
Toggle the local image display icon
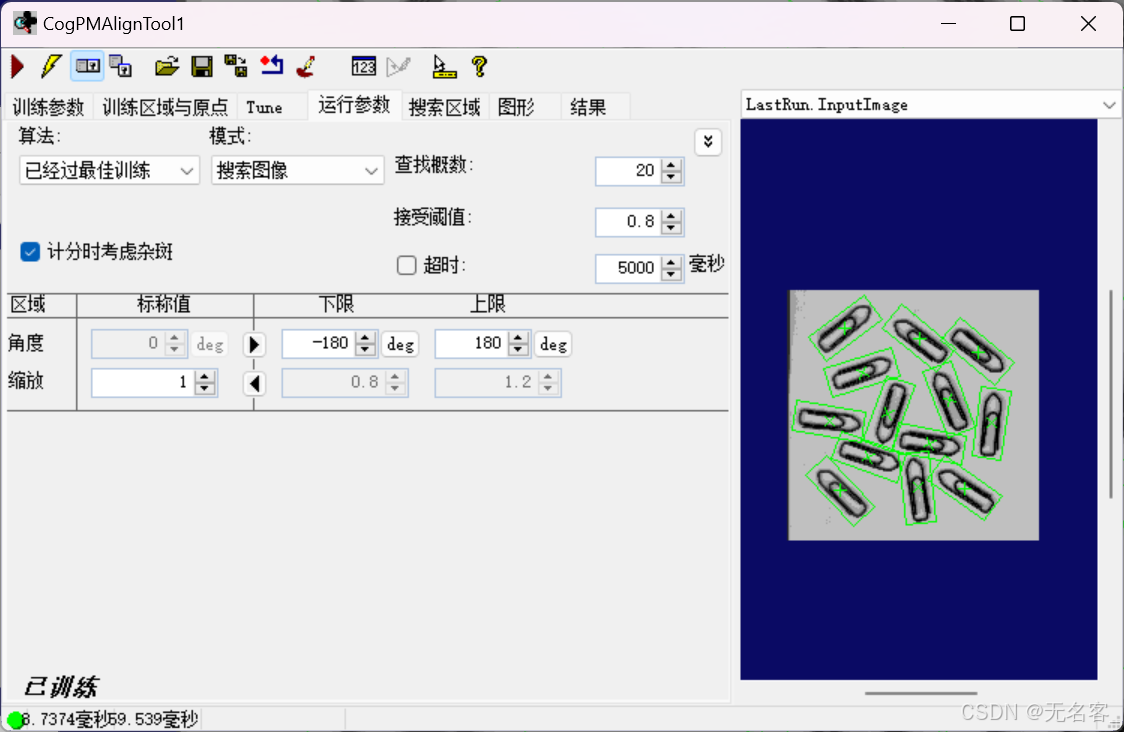(87, 67)
